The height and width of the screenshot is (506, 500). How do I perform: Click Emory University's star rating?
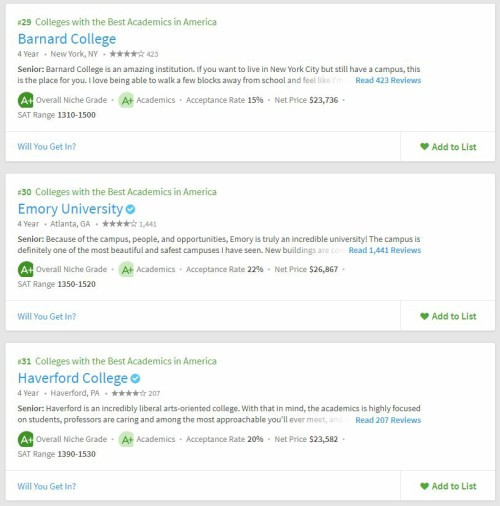[120, 224]
